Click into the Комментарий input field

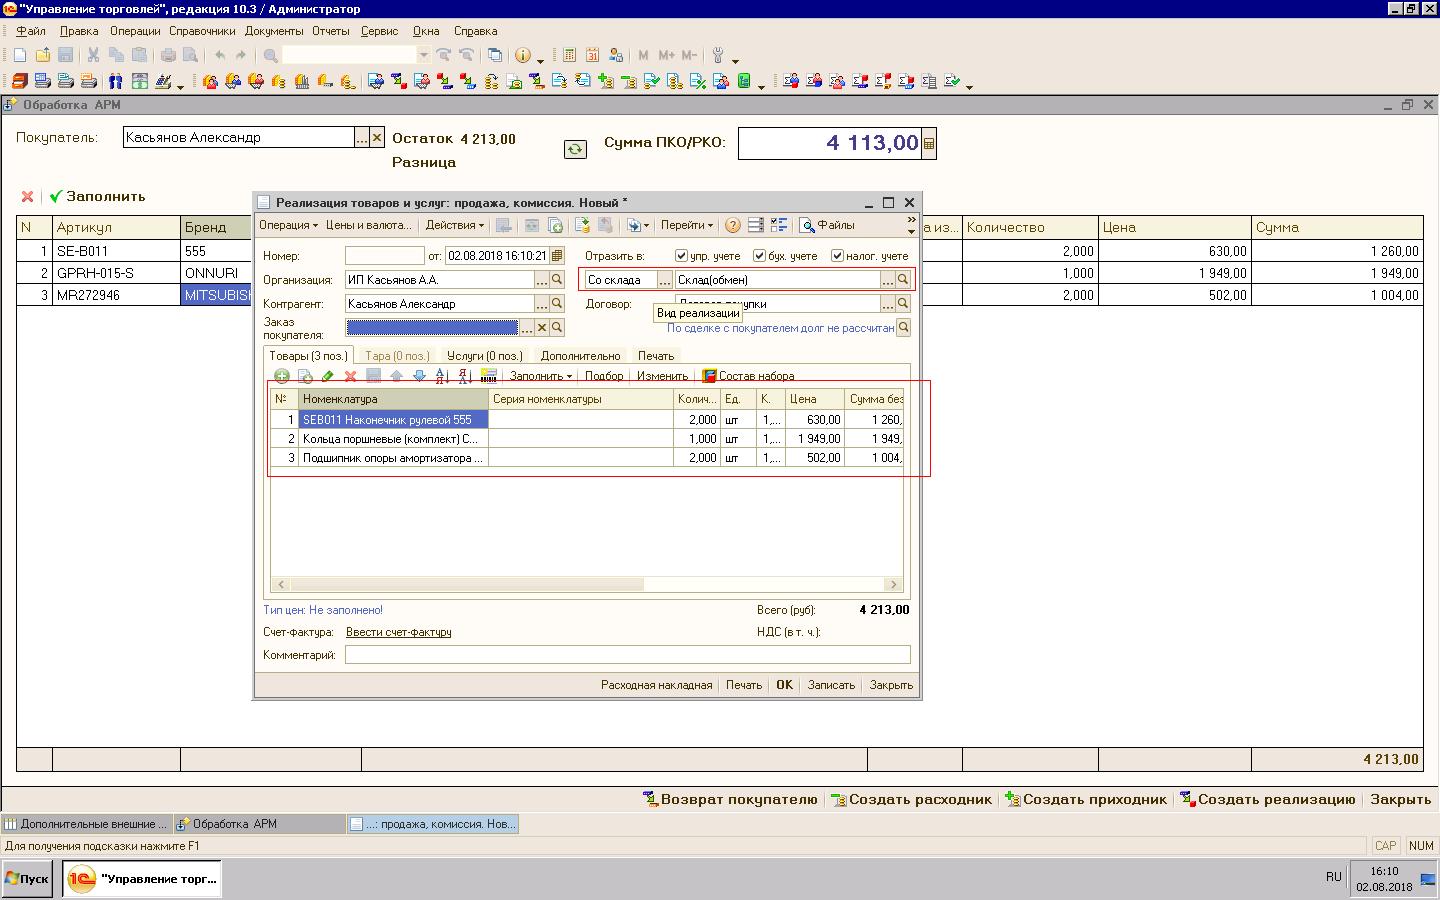(627, 655)
